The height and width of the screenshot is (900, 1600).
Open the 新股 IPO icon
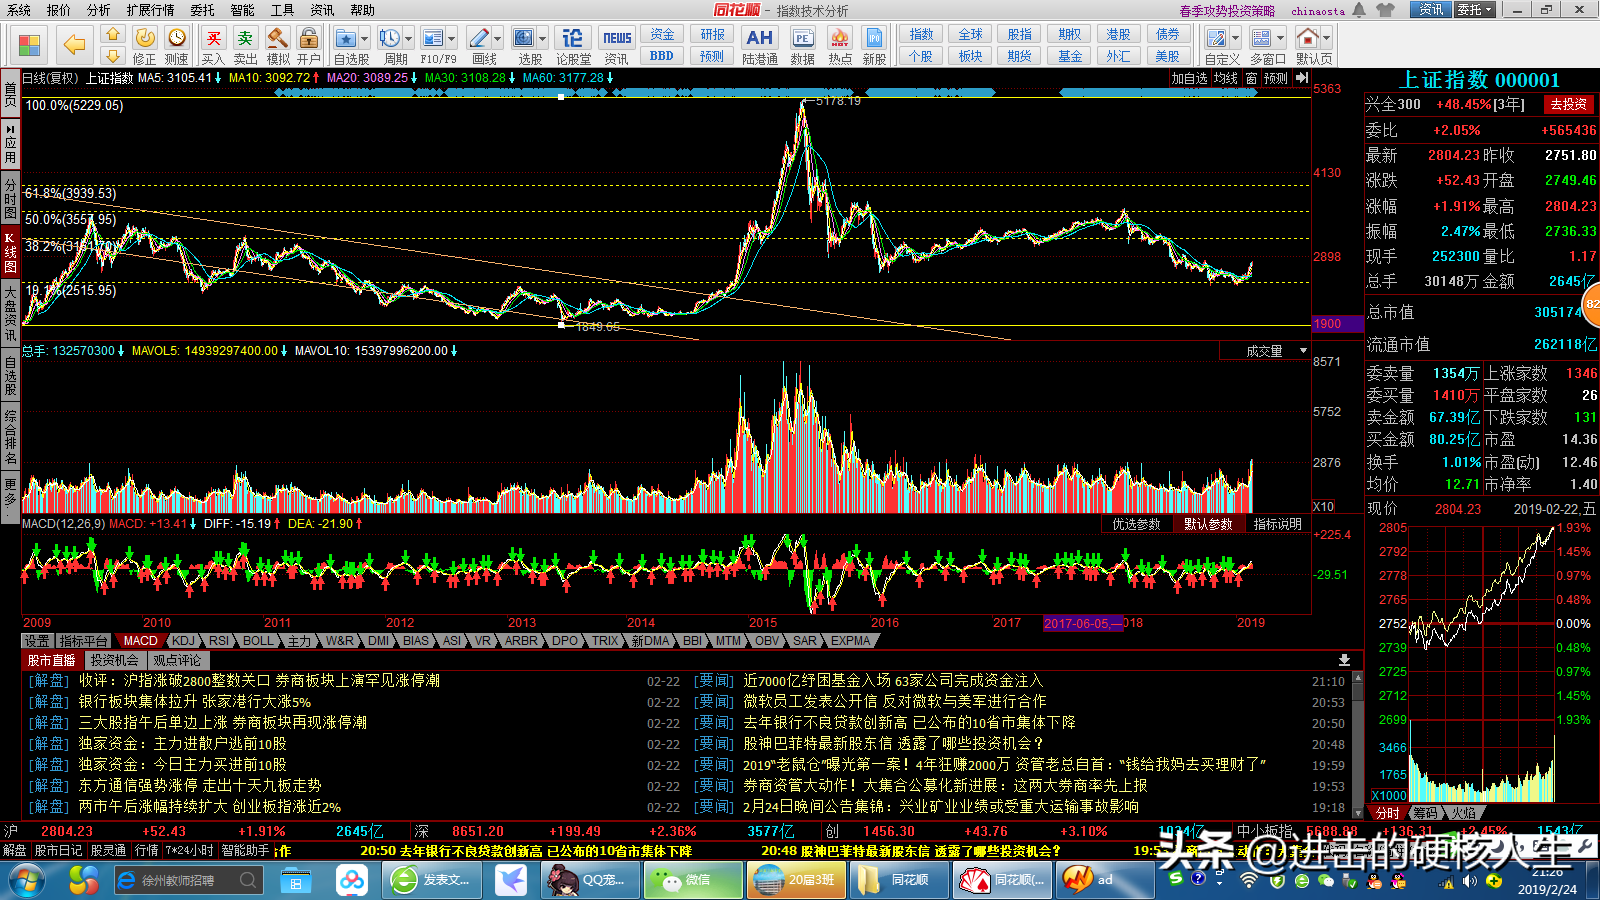[x=874, y=38]
